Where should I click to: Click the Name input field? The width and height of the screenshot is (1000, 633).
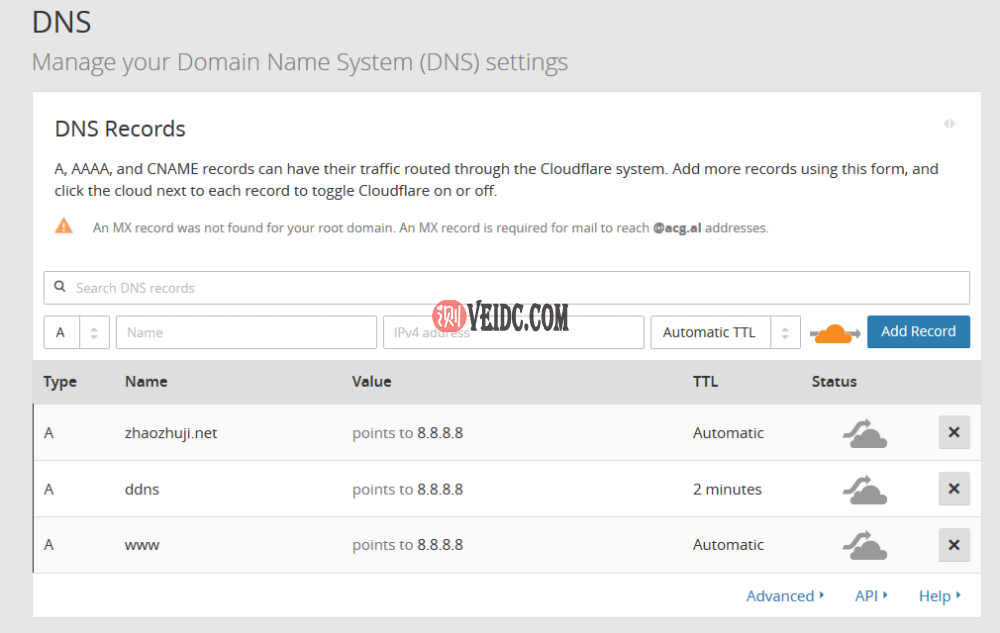click(x=246, y=332)
